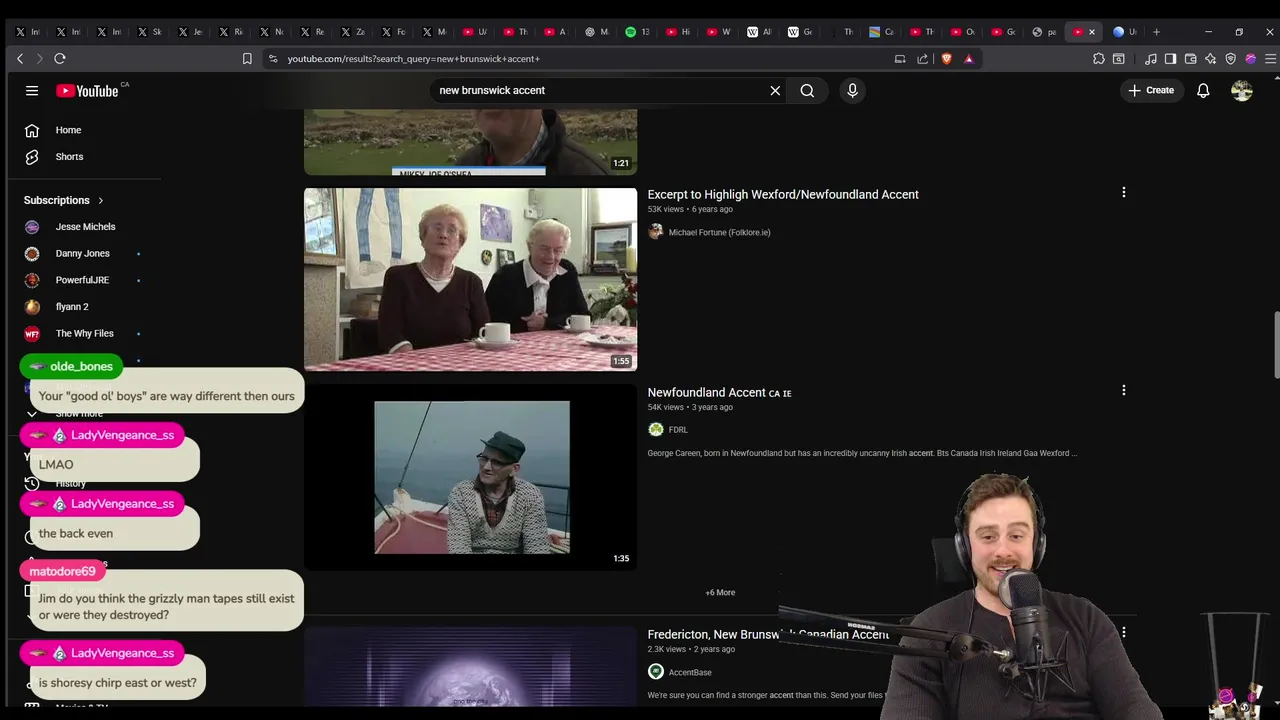Play the Newfoundland Accent video thumbnail

click(x=470, y=477)
